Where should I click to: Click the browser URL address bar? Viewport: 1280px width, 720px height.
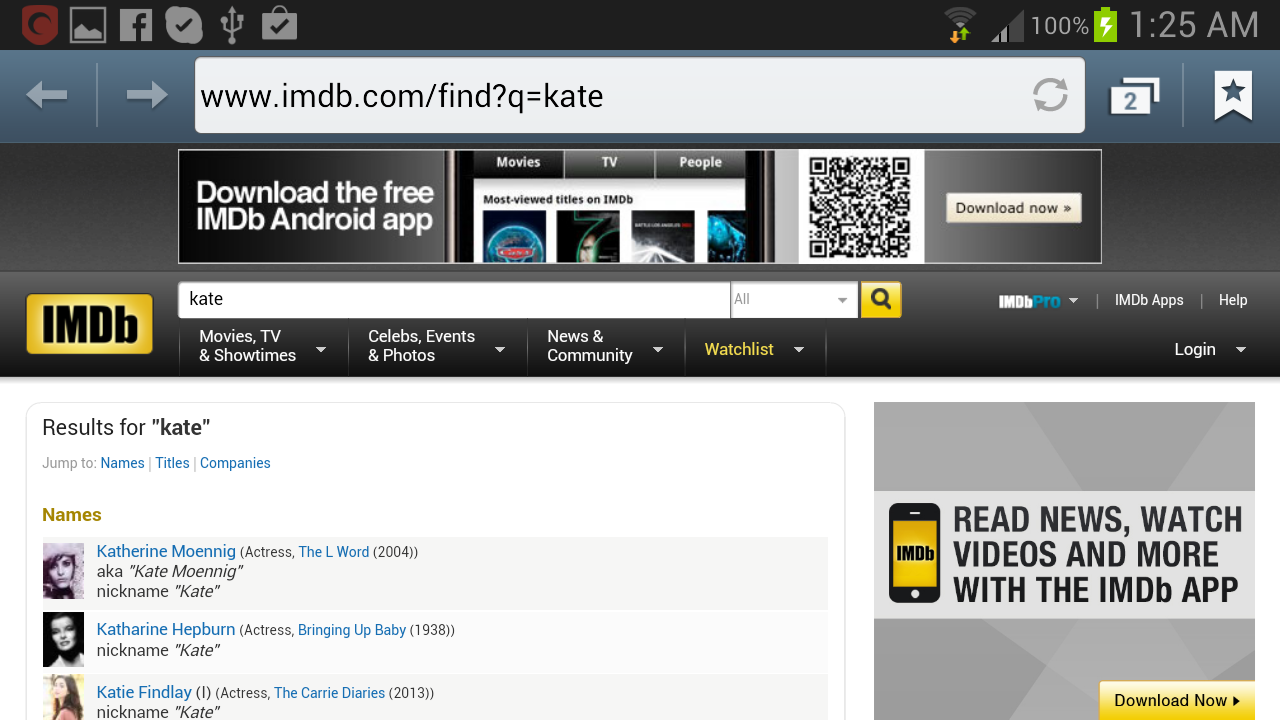click(640, 95)
